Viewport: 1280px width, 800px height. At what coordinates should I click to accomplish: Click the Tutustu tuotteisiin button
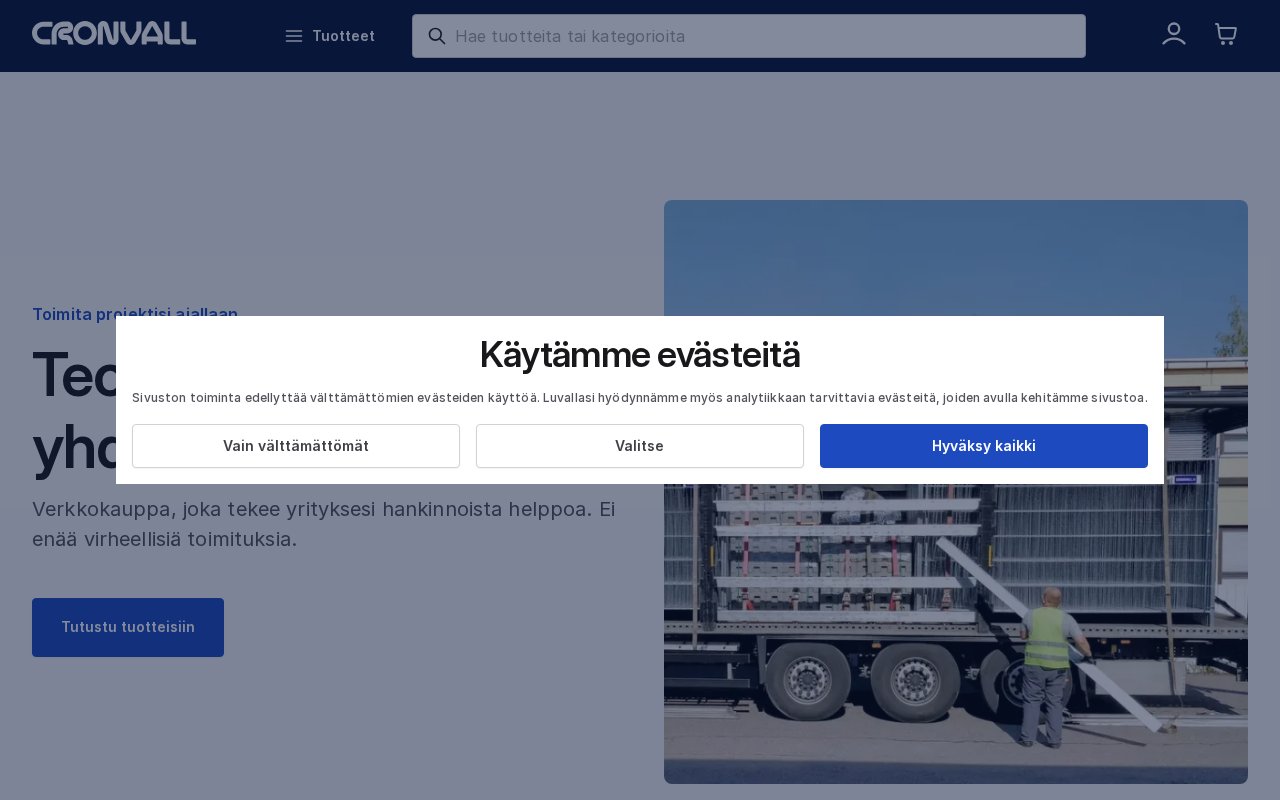[x=128, y=627]
